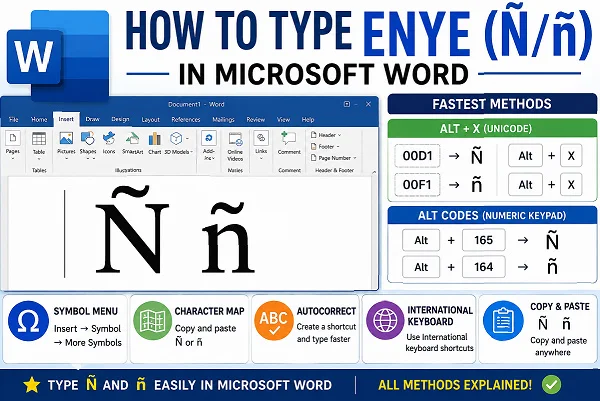Open the Add-ins button
The width and height of the screenshot is (600, 401).
pos(209,145)
